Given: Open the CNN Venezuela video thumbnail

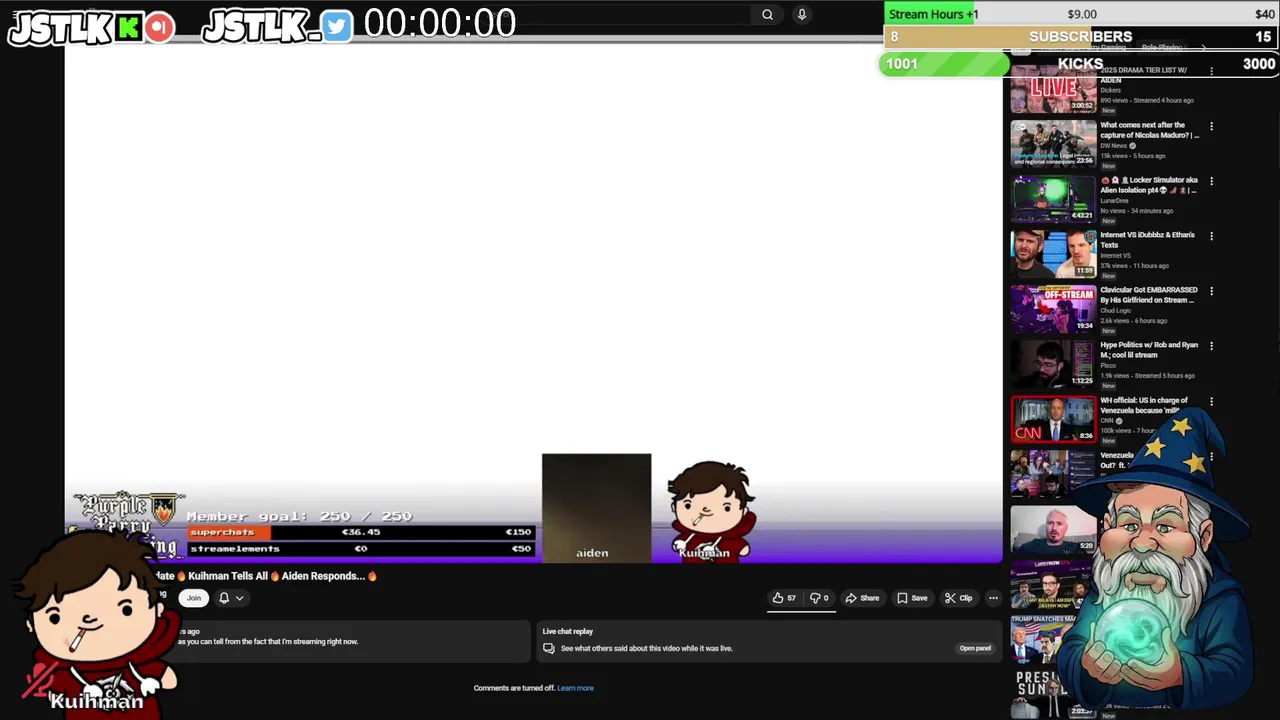Looking at the screenshot, I should coord(1053,418).
